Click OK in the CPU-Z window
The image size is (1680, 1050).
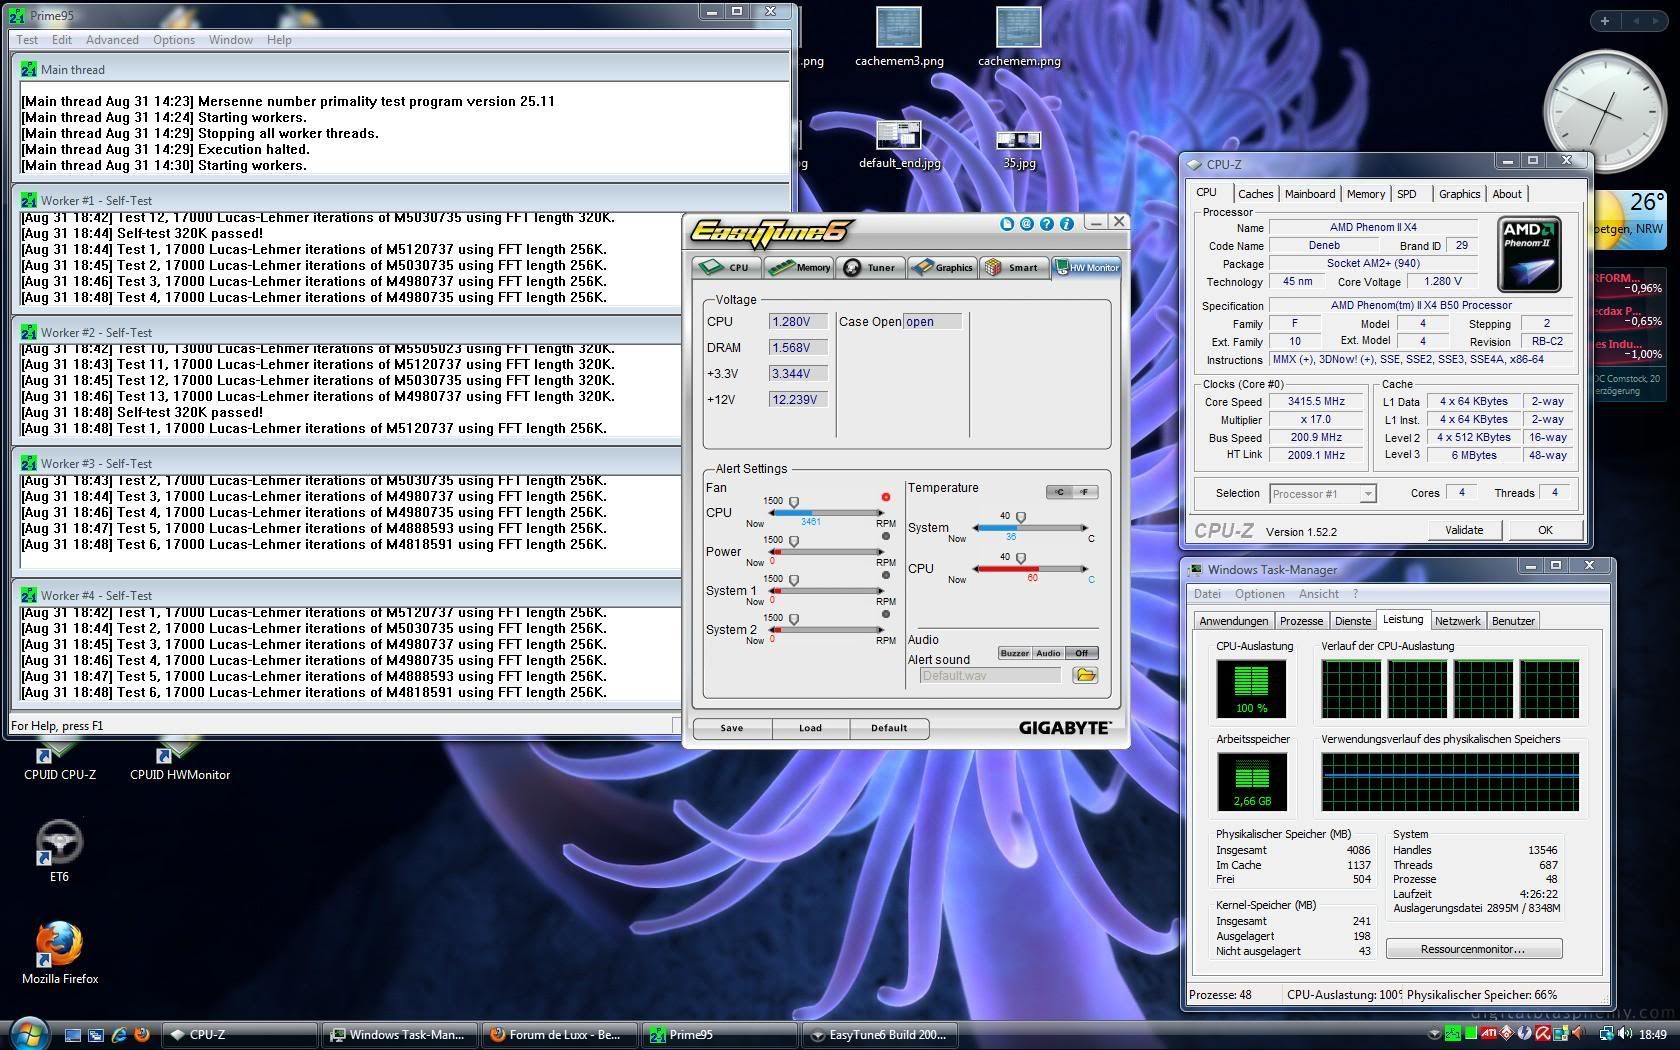tap(1545, 530)
